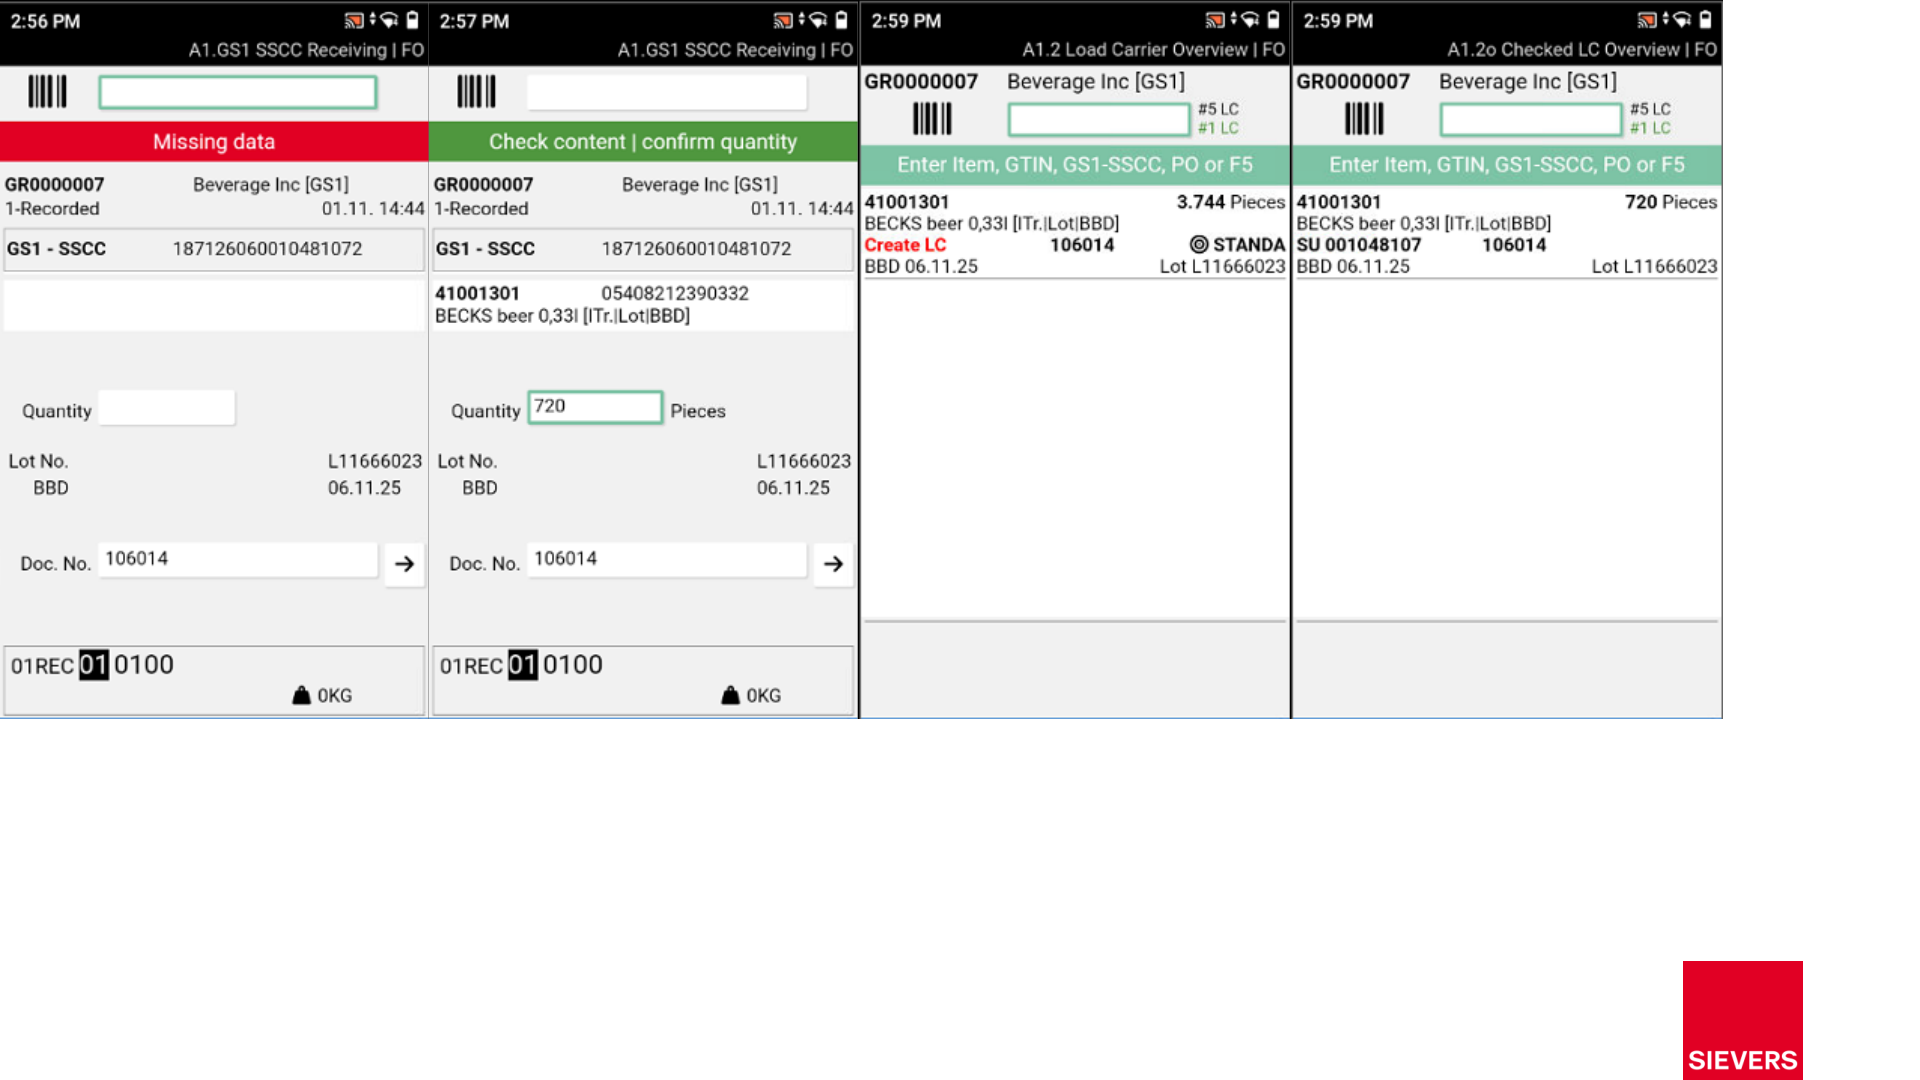Viewport: 1920px width, 1080px height.
Task: Tap green Check content confirm quantity banner
Action: [643, 142]
